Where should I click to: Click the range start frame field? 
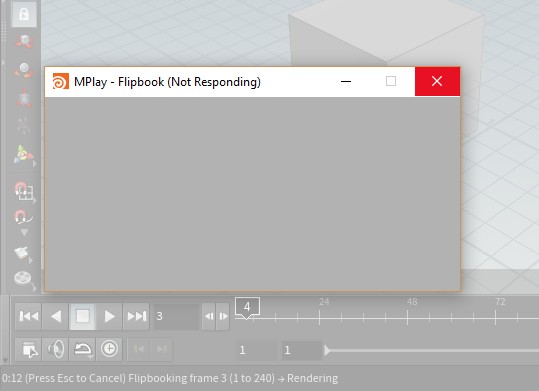click(301, 350)
